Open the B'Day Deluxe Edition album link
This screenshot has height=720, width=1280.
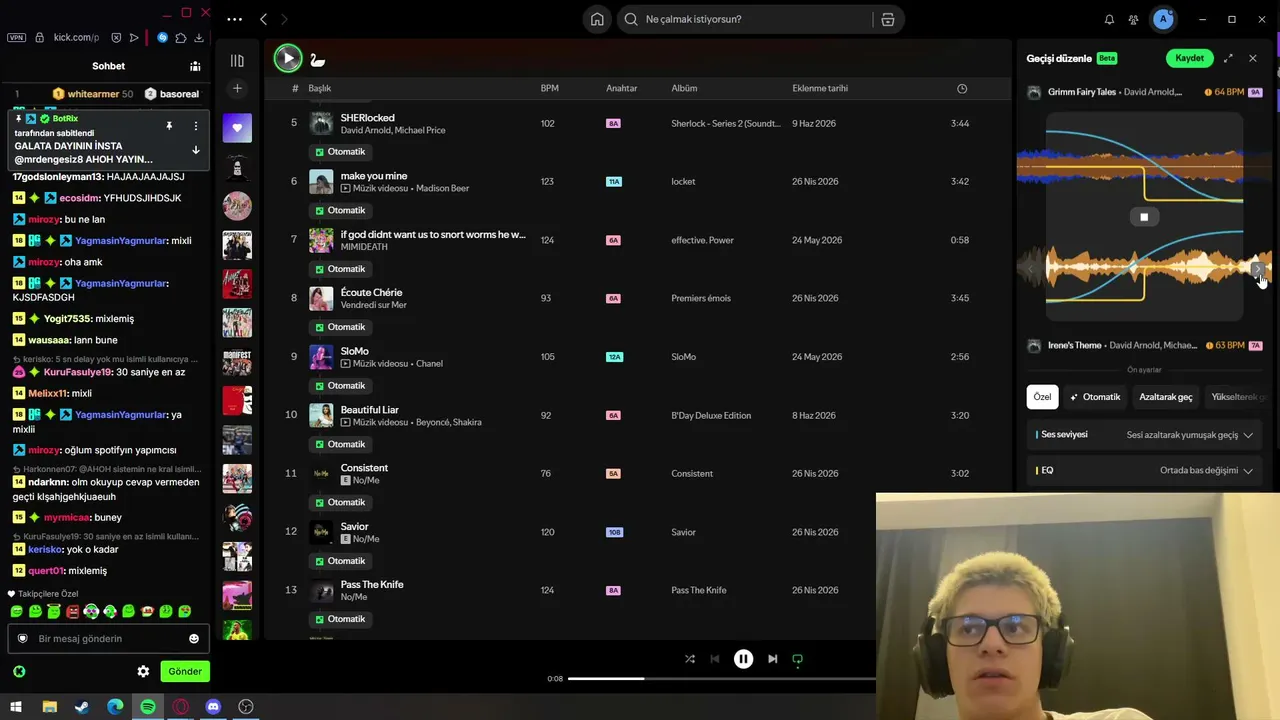[x=711, y=415]
